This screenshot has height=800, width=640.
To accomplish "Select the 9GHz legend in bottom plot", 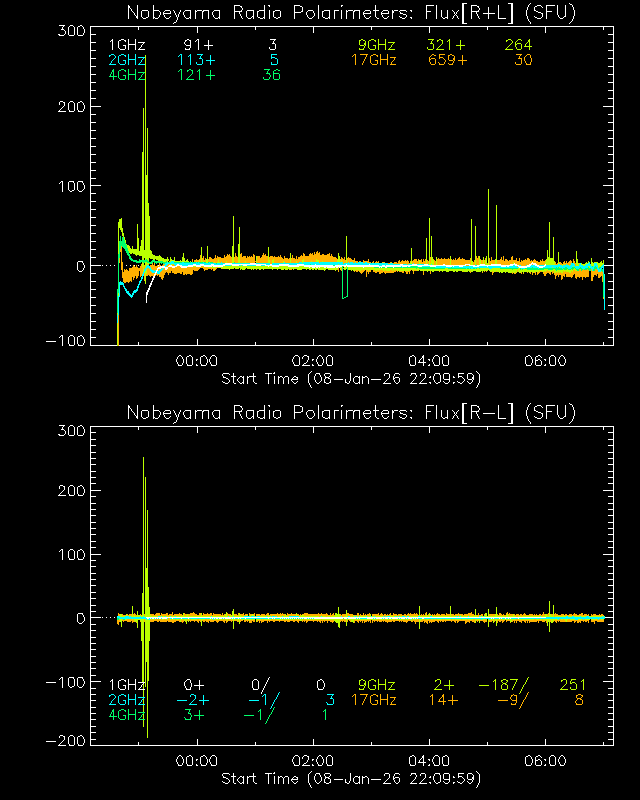I will (x=377, y=685).
